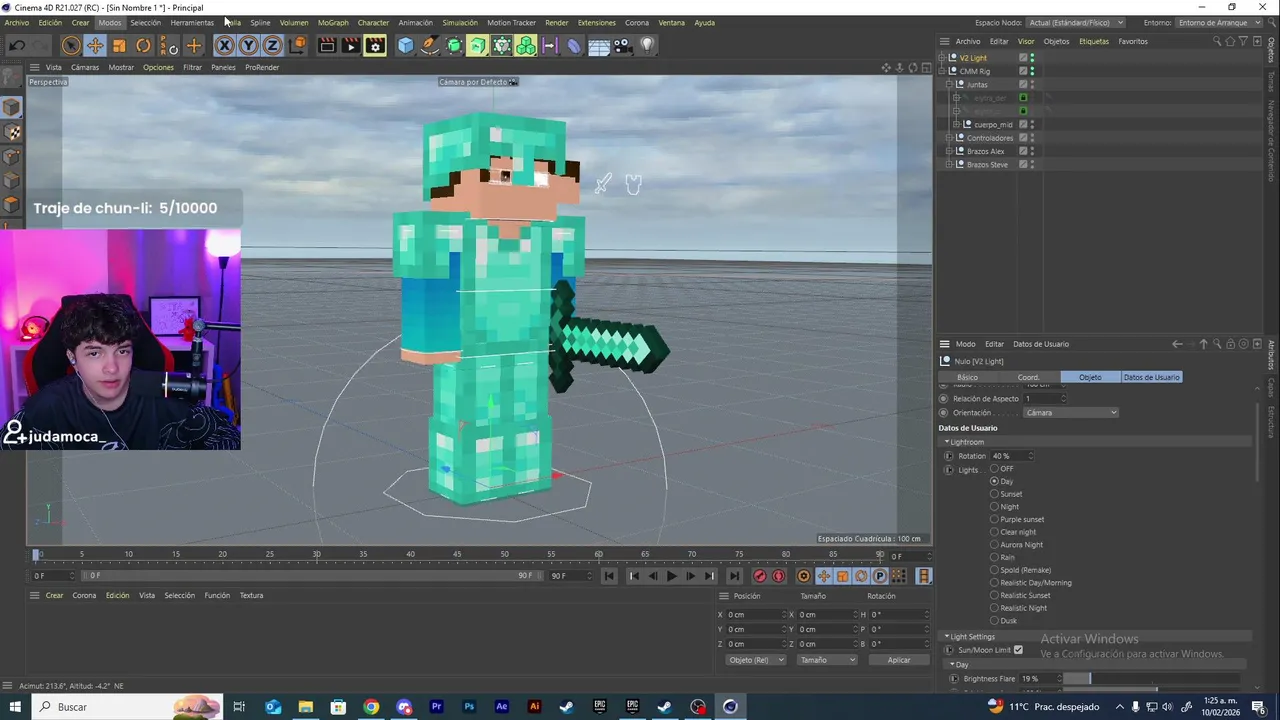The width and height of the screenshot is (1280, 720).
Task: Switch to the Básico attributes tab
Action: point(967,377)
